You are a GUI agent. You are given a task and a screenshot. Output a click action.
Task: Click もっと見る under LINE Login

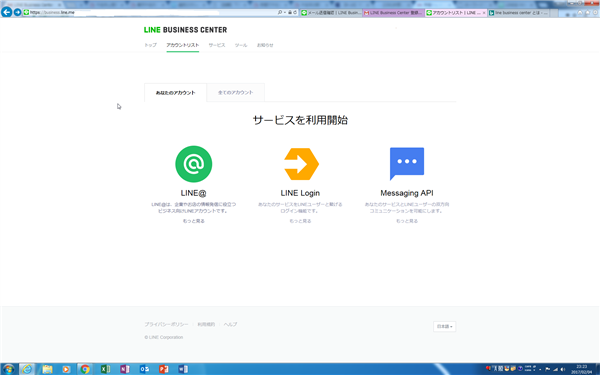pos(300,221)
